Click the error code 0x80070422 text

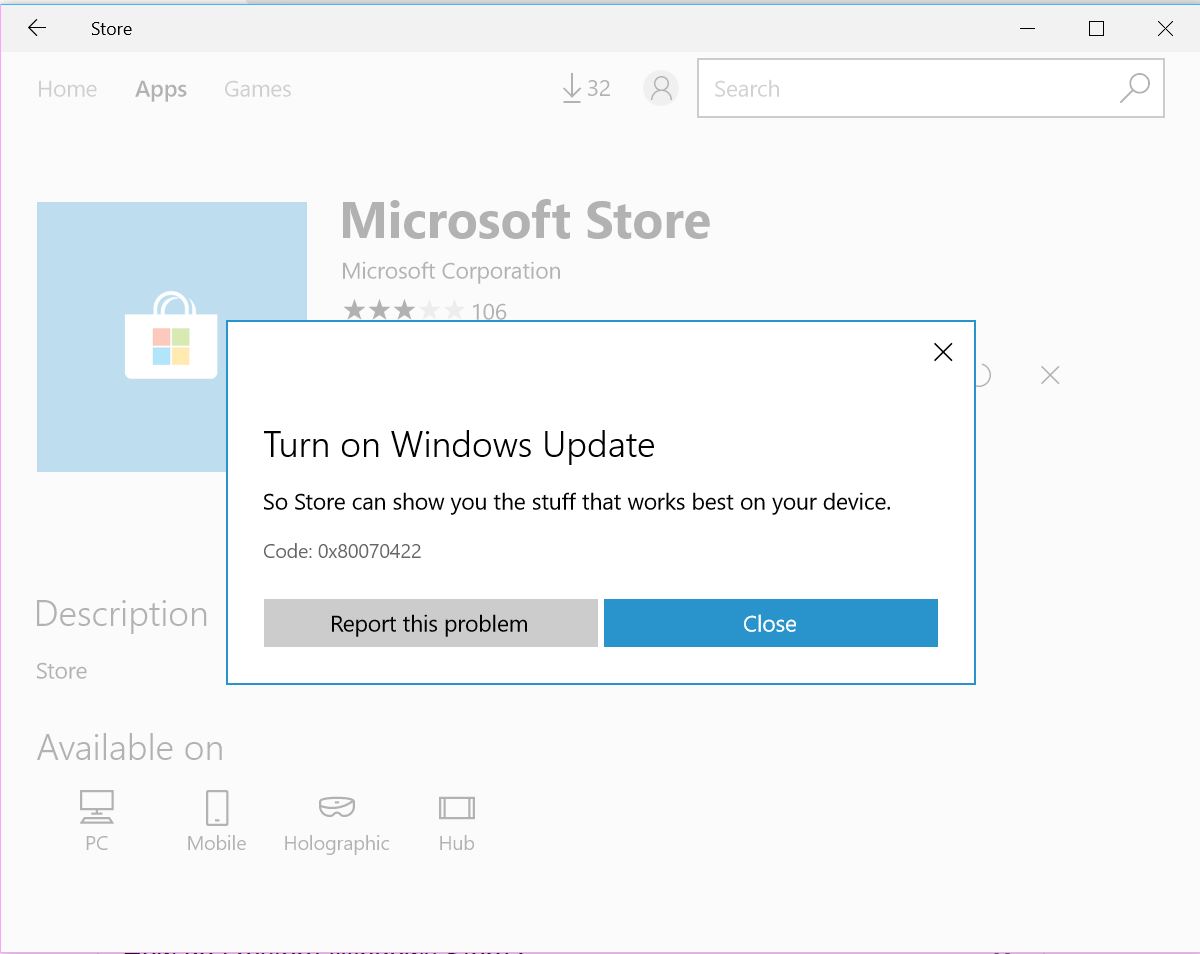pos(342,551)
